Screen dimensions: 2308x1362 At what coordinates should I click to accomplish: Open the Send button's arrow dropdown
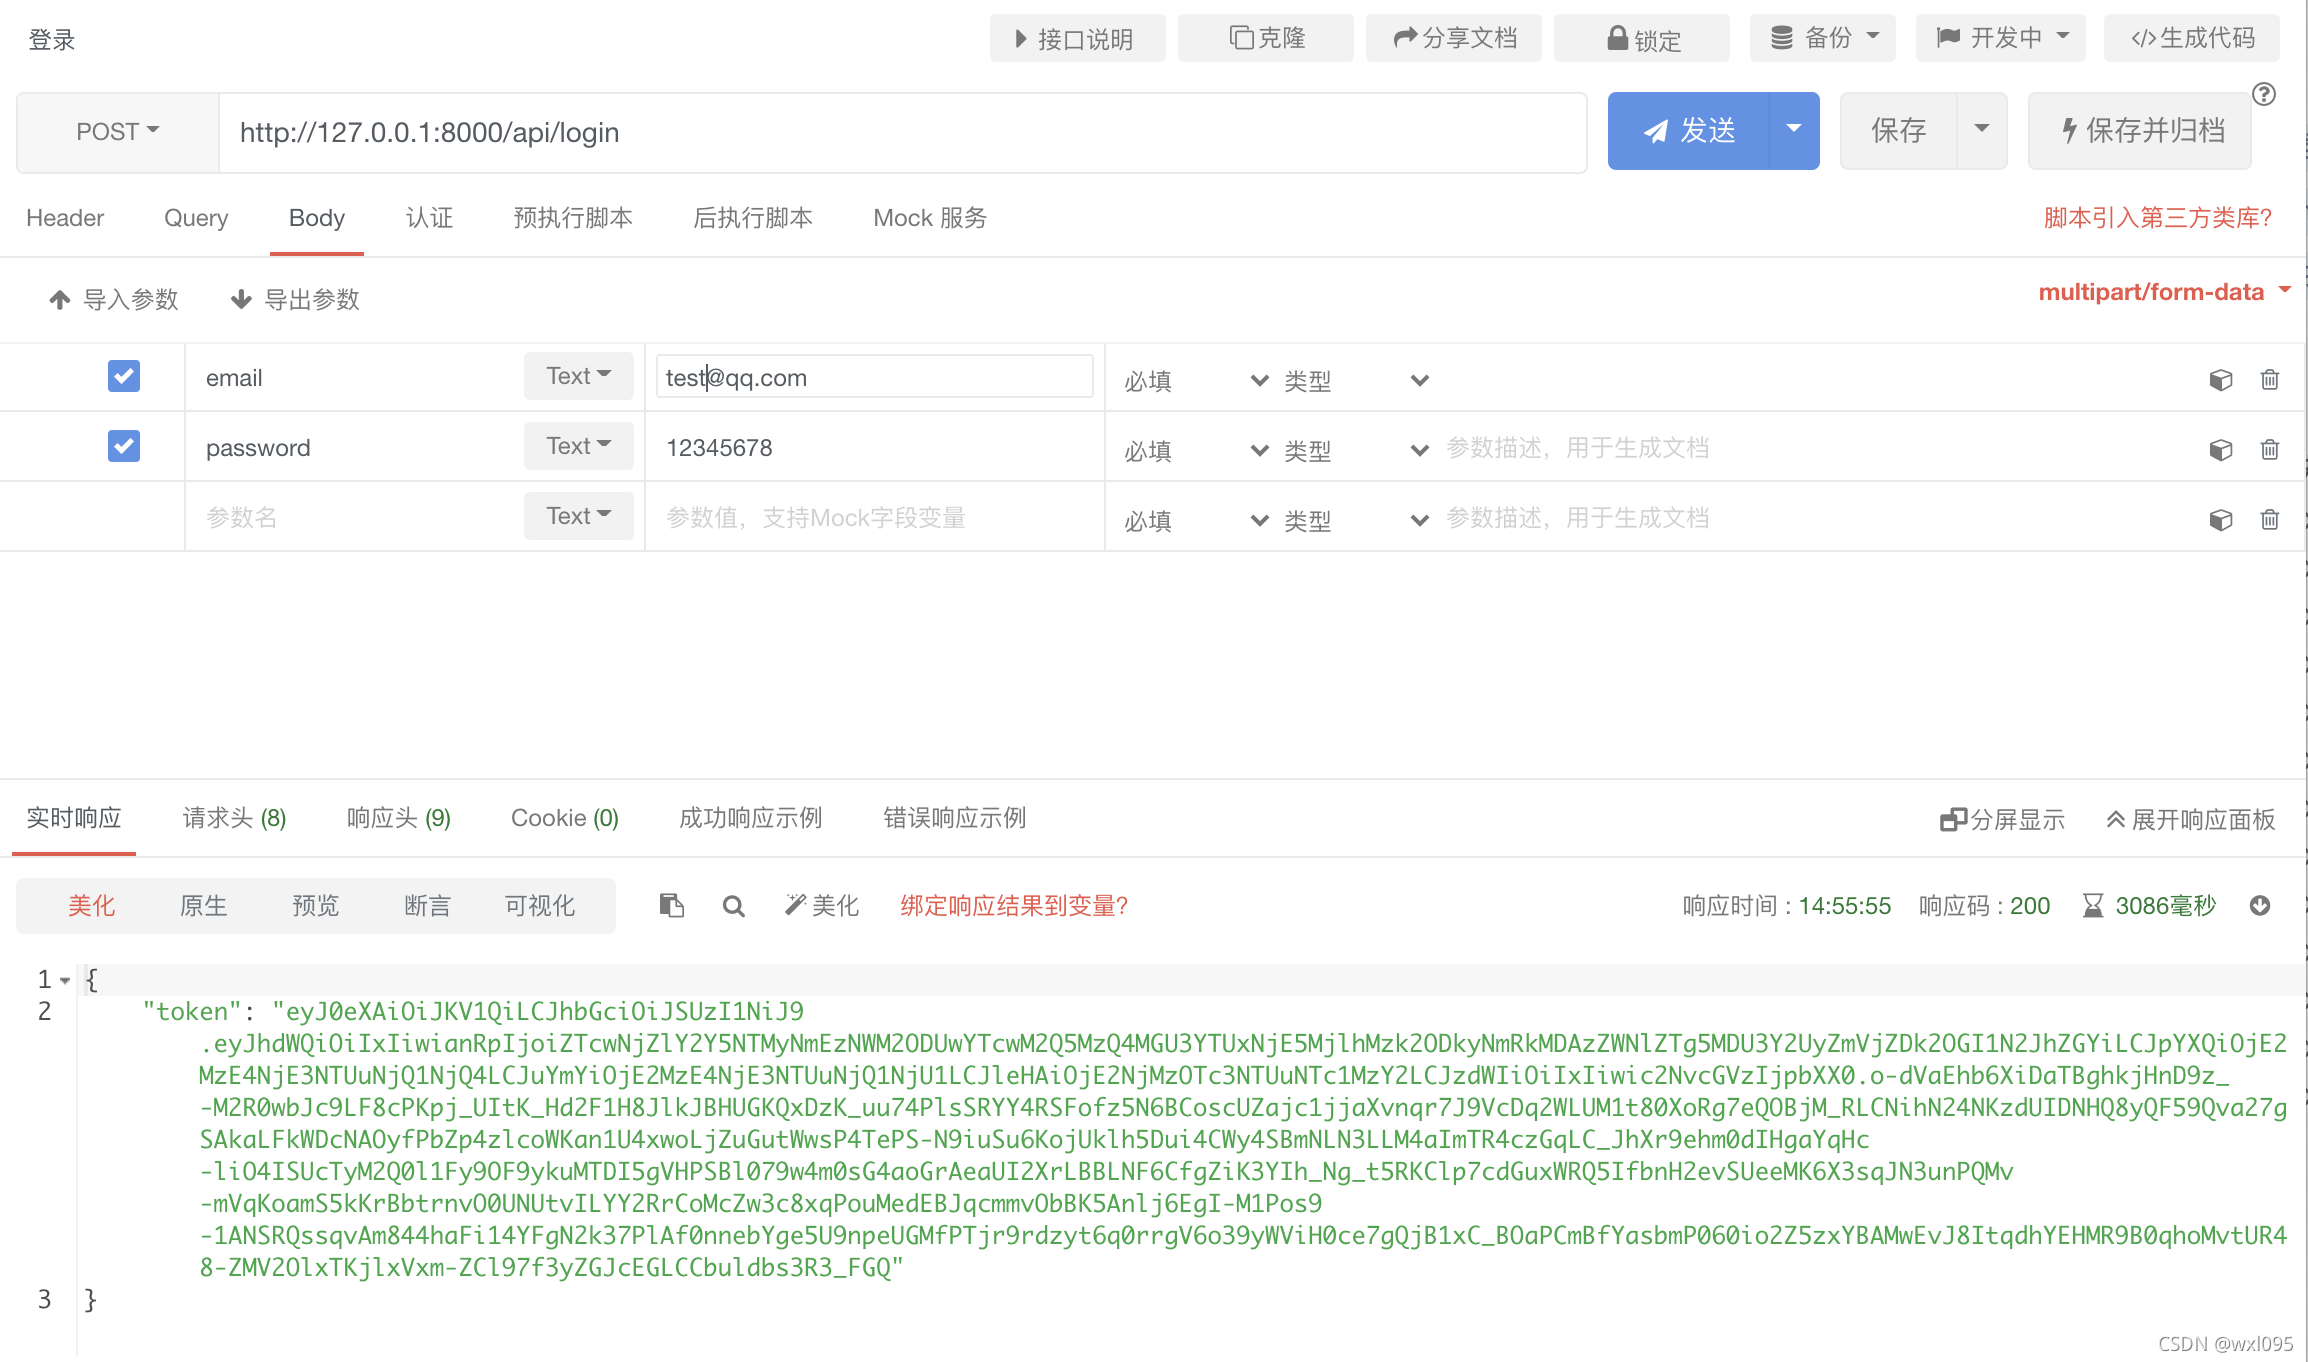[x=1794, y=130]
